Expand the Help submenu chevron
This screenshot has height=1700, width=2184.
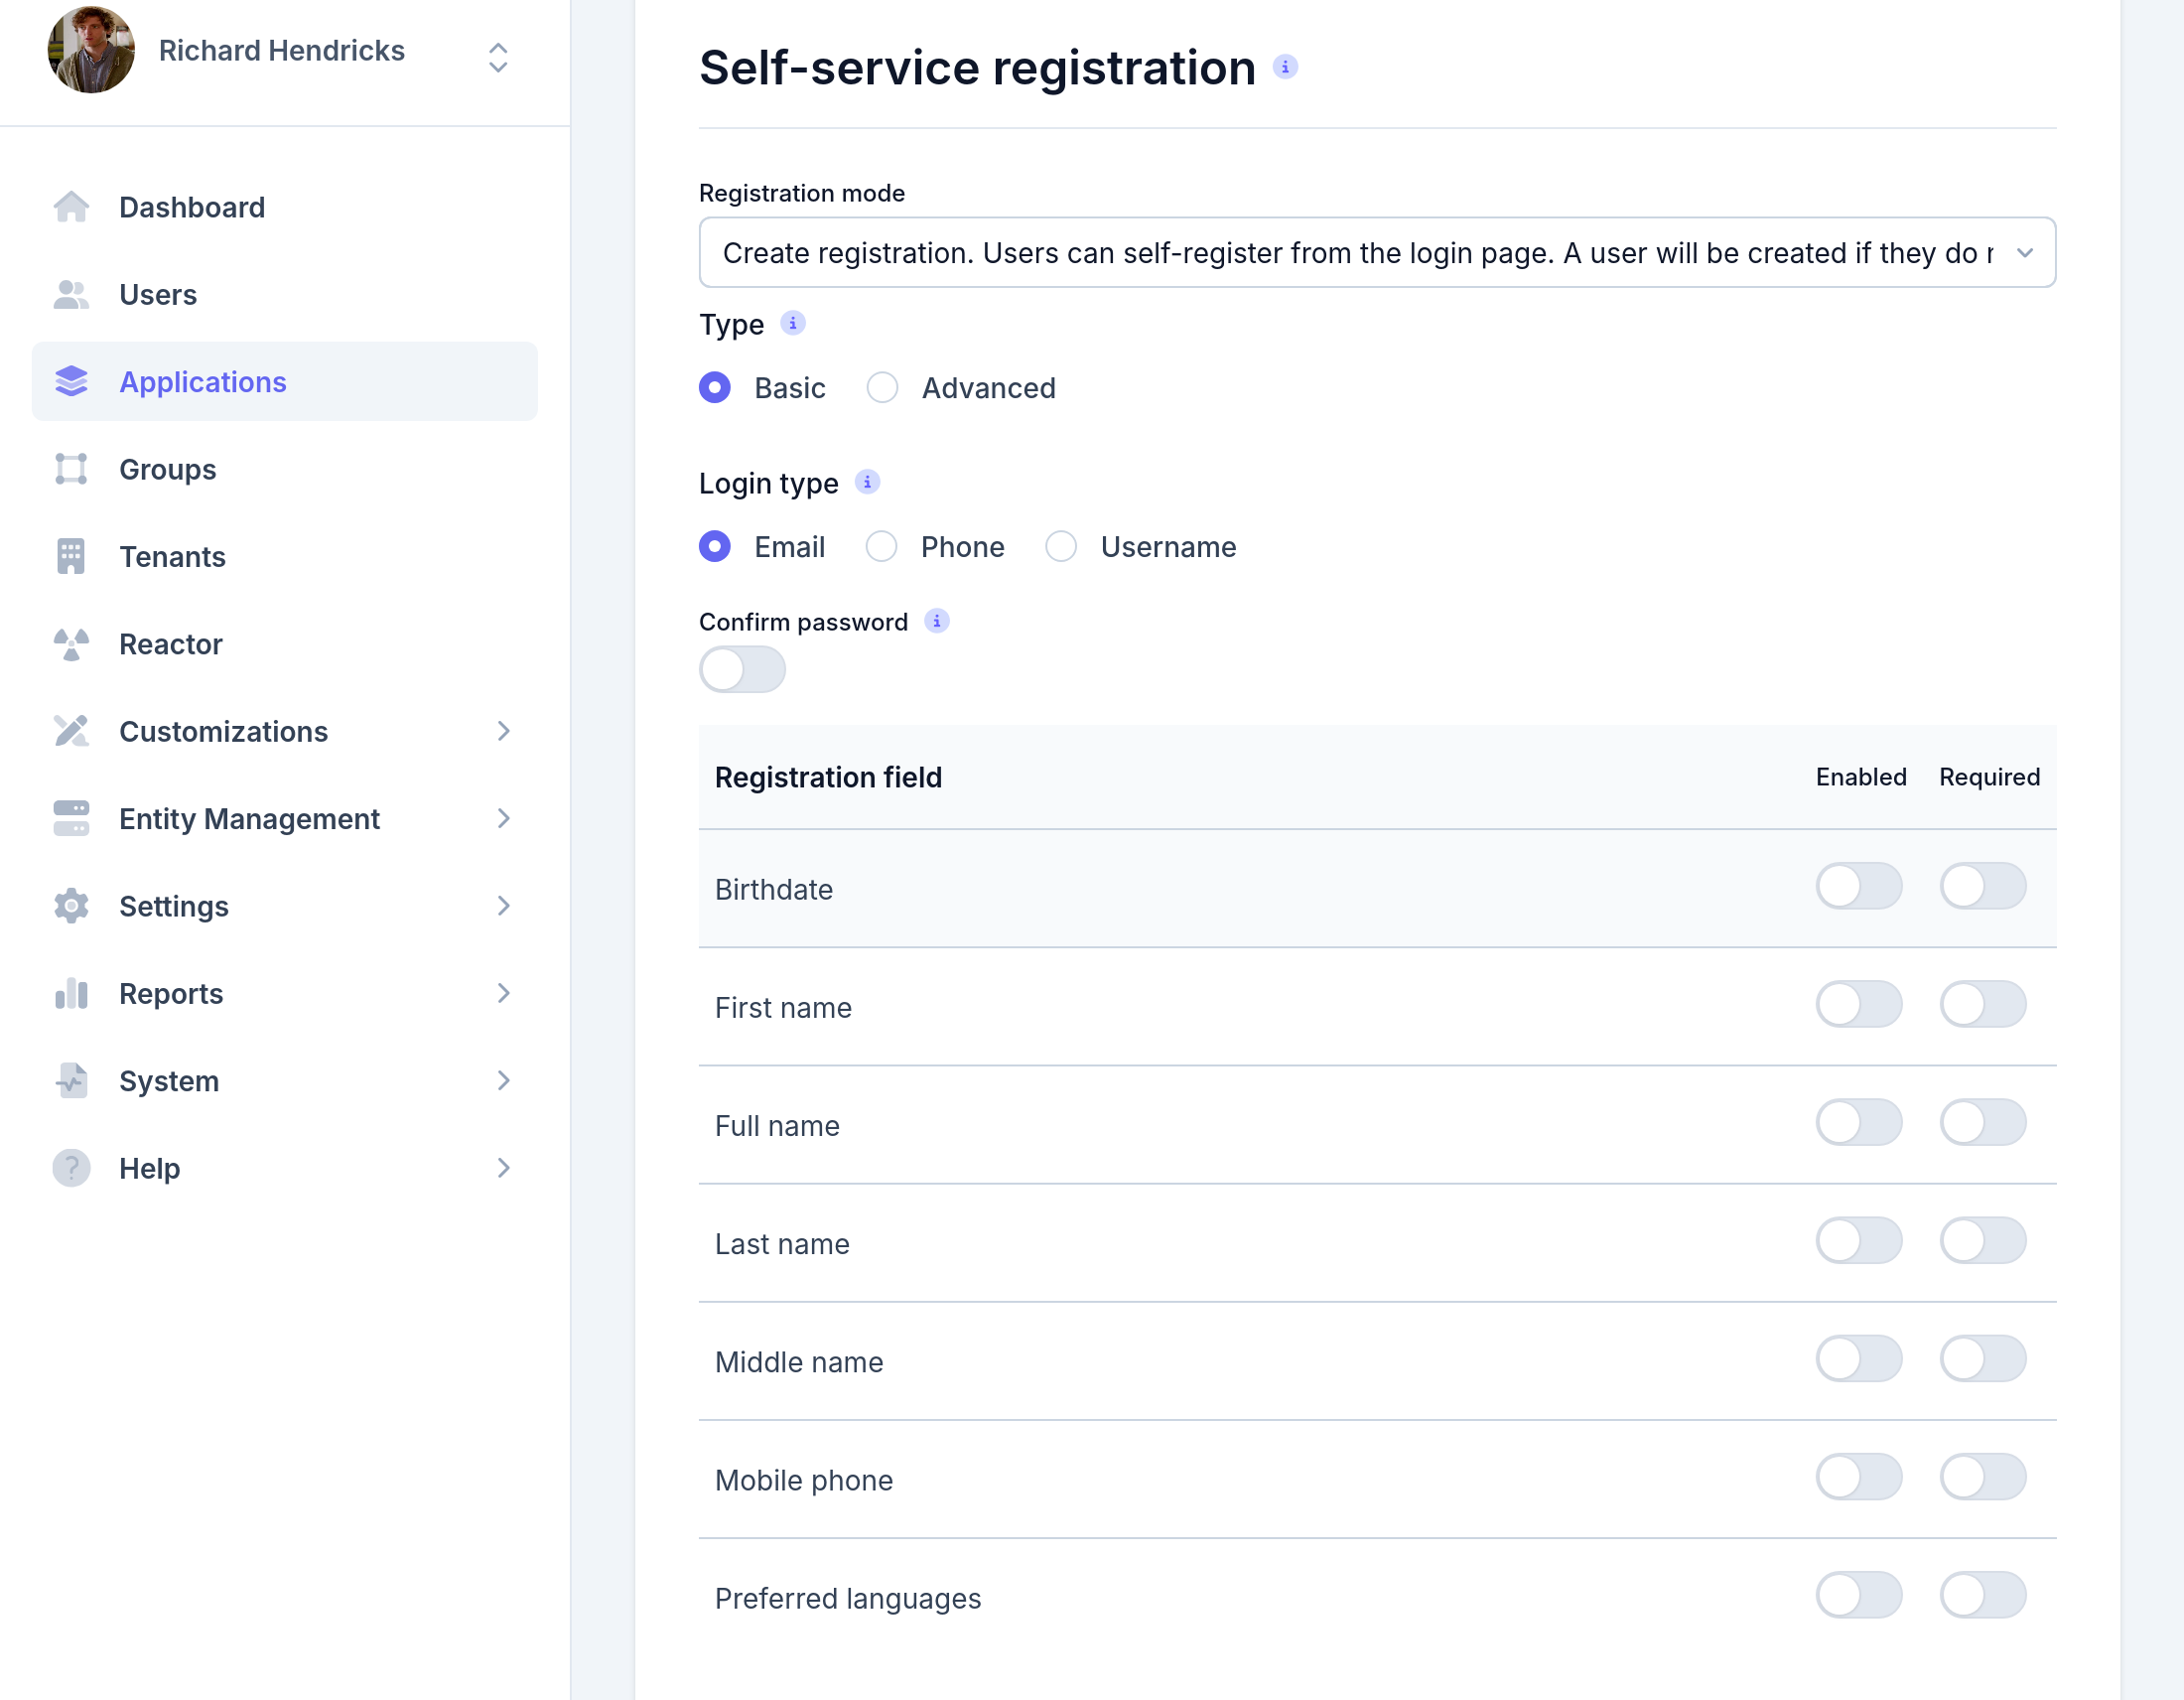tap(504, 1168)
